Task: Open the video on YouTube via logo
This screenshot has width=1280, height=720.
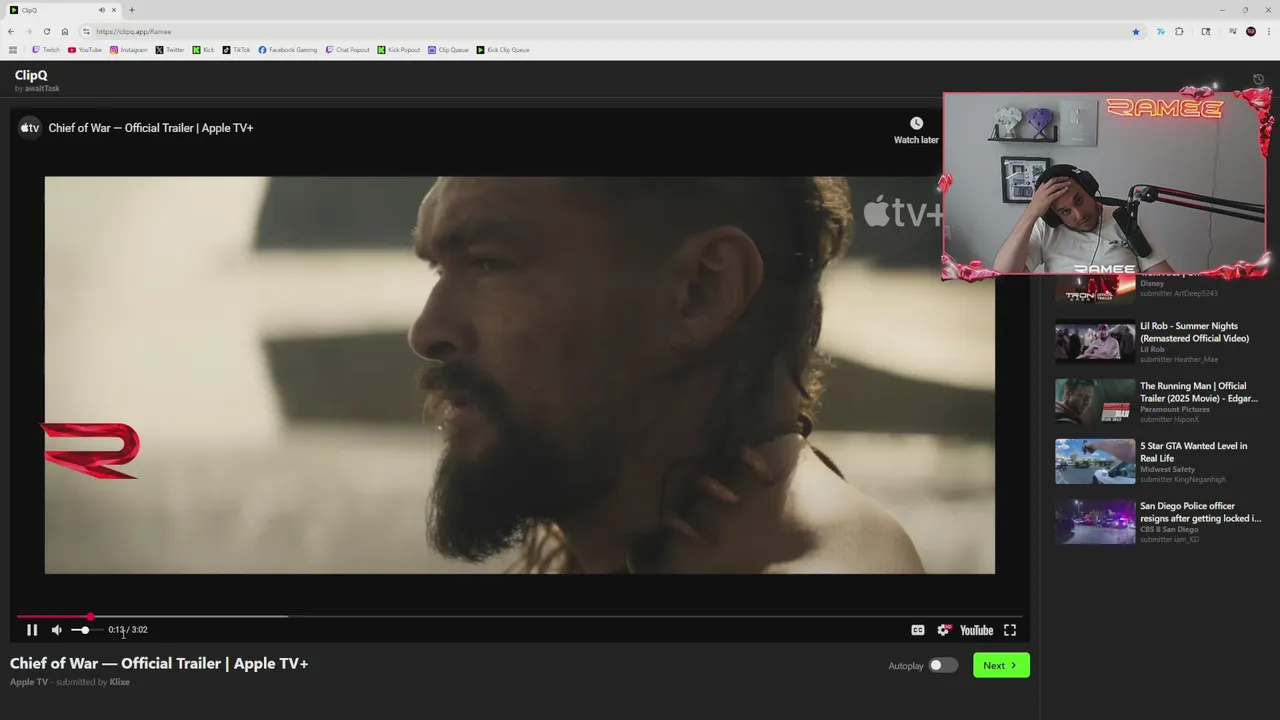Action: coord(976,630)
